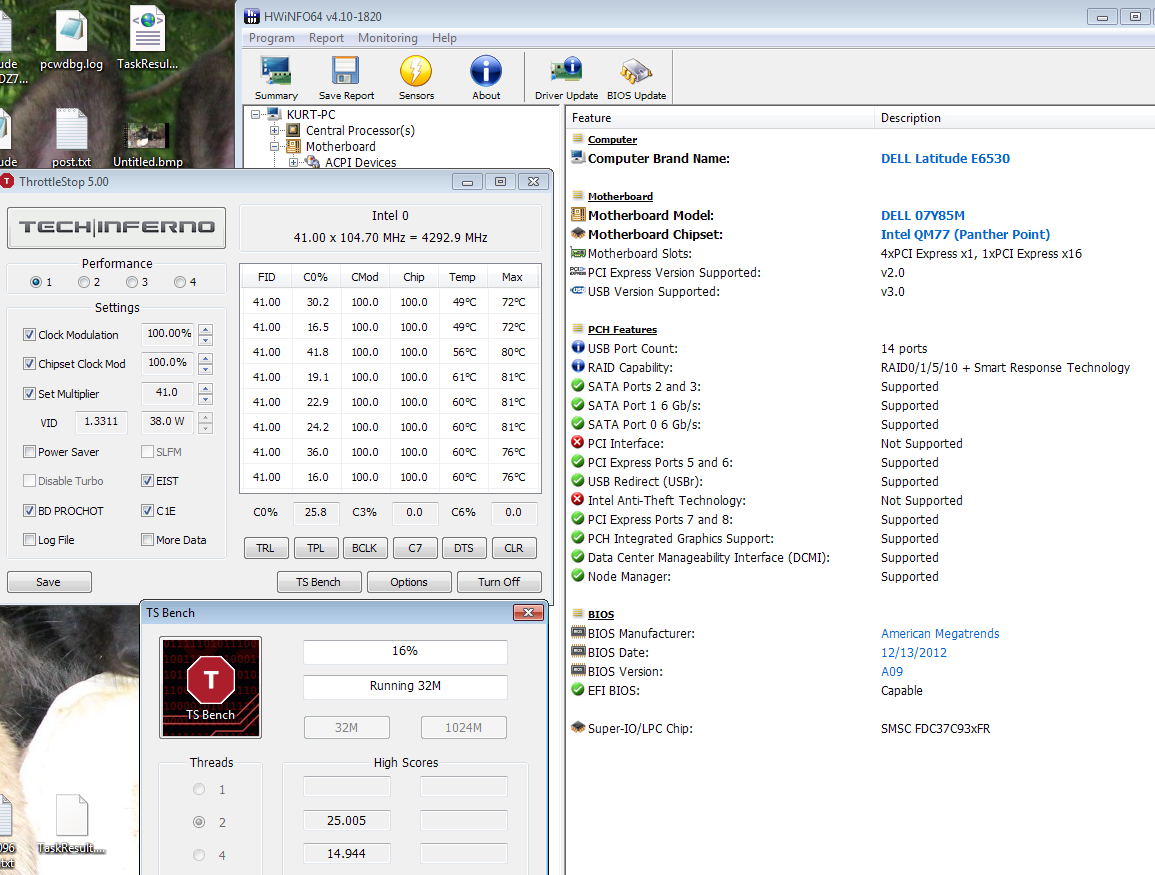
Task: Click the info icon beside USB Port Count
Action: click(x=578, y=348)
